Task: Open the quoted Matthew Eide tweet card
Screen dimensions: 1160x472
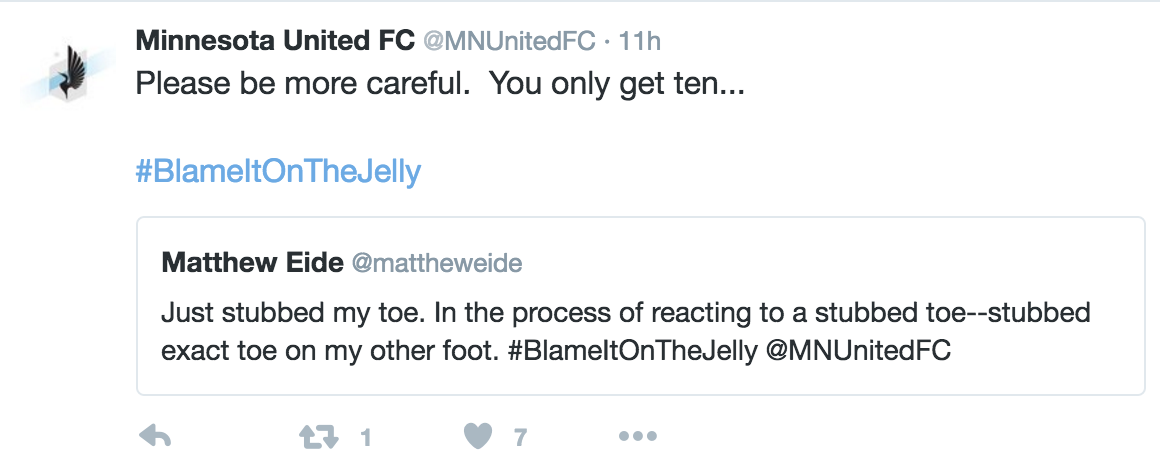Action: pyautogui.click(x=641, y=306)
